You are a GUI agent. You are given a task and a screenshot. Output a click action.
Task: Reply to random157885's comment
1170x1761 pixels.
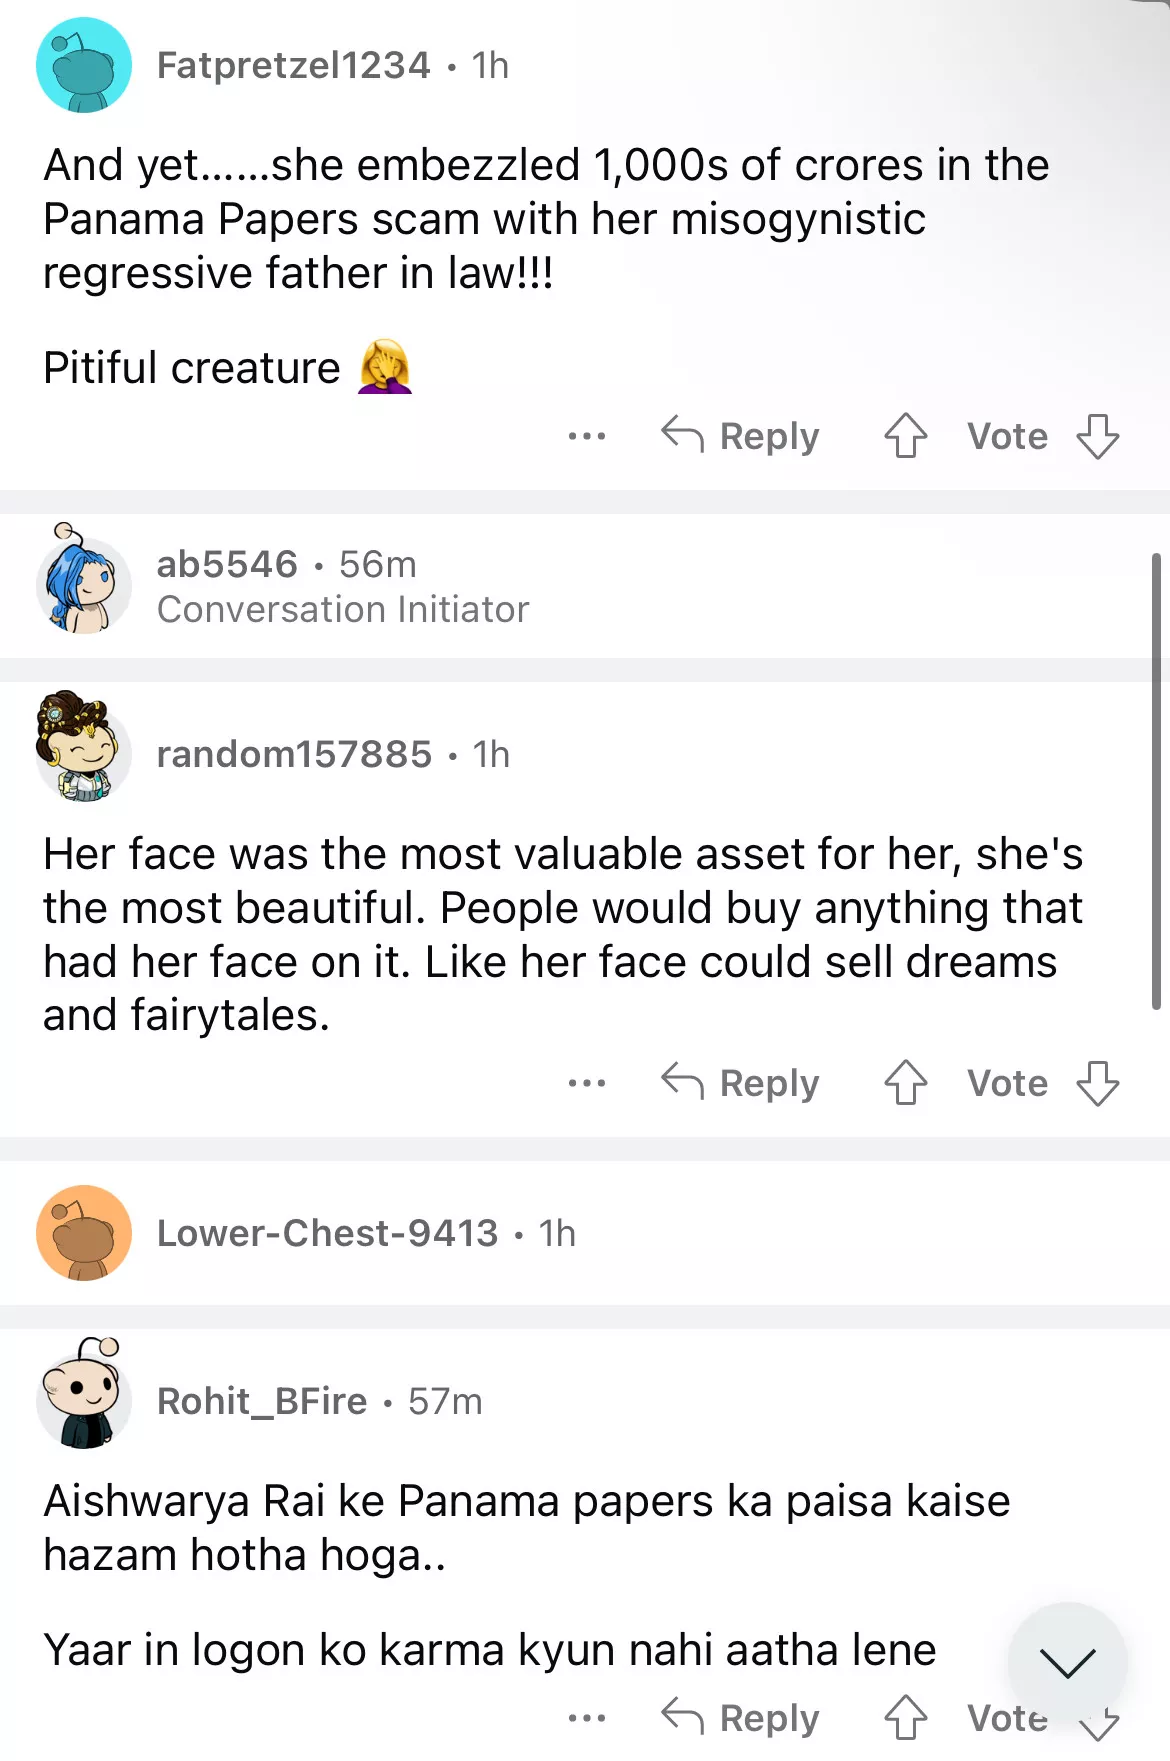point(741,1083)
